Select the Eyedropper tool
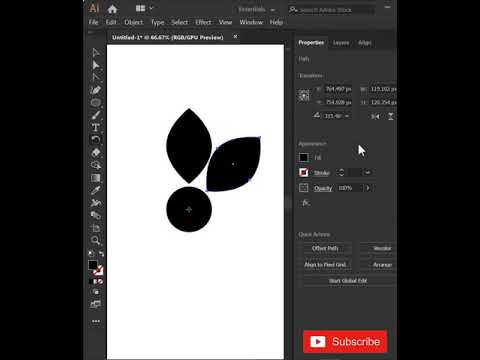 (x=96, y=190)
